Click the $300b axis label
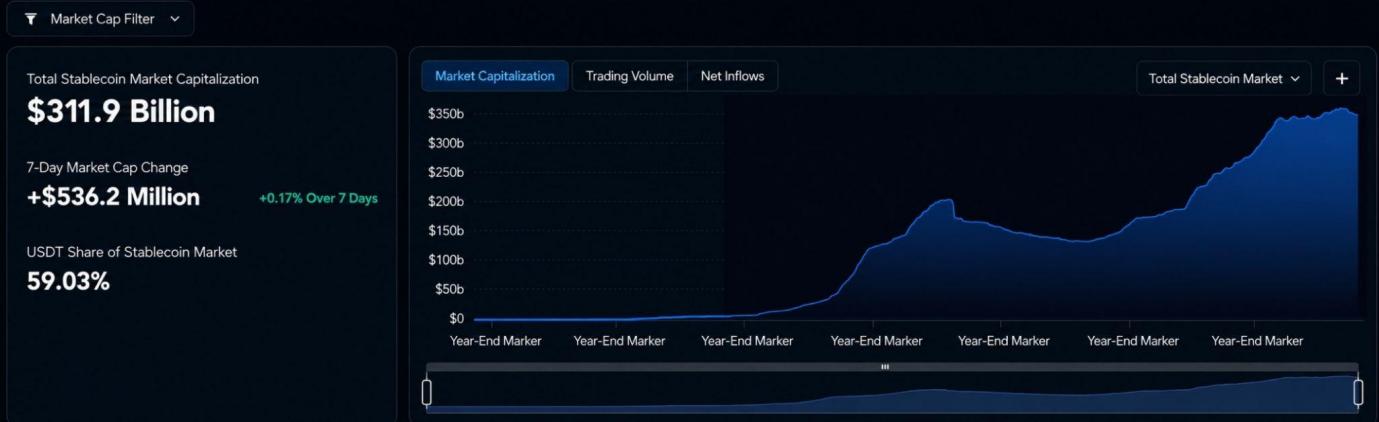 (446, 143)
